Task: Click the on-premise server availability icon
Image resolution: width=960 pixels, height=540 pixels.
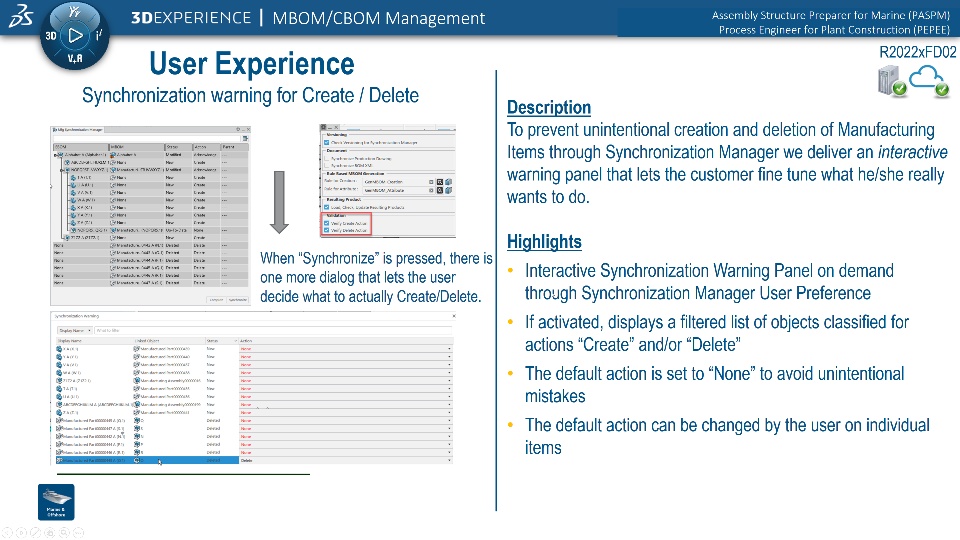Action: [x=891, y=81]
